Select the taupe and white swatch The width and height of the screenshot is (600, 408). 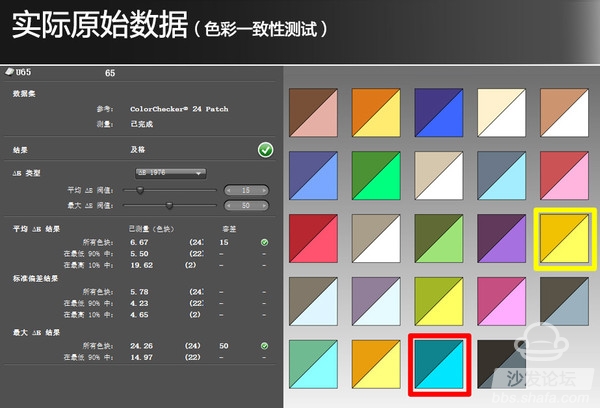[x=376, y=238]
